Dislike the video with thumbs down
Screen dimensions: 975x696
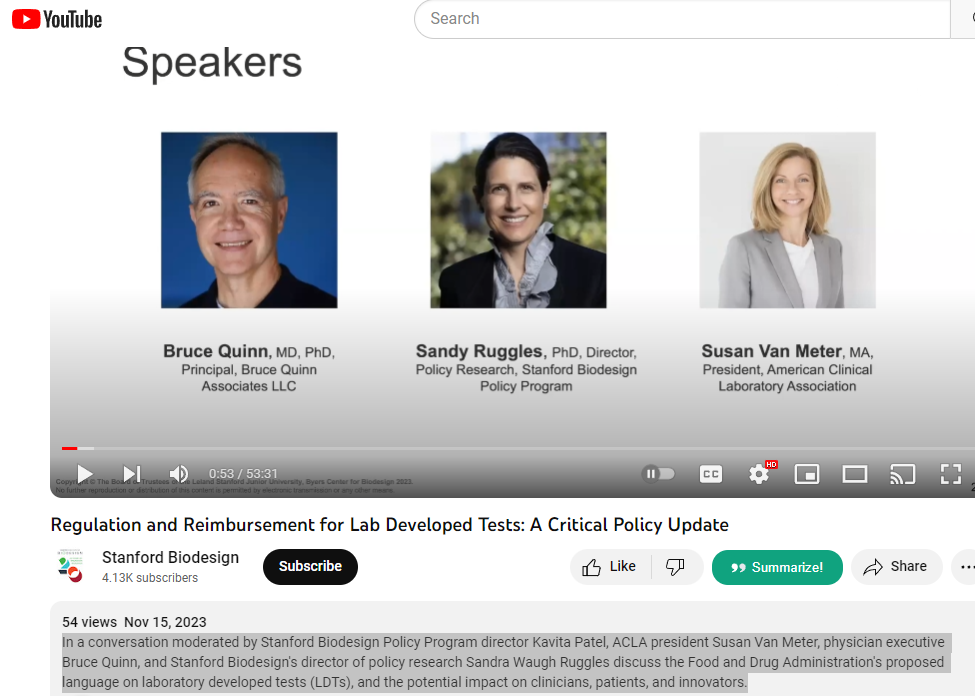pyautogui.click(x=677, y=567)
